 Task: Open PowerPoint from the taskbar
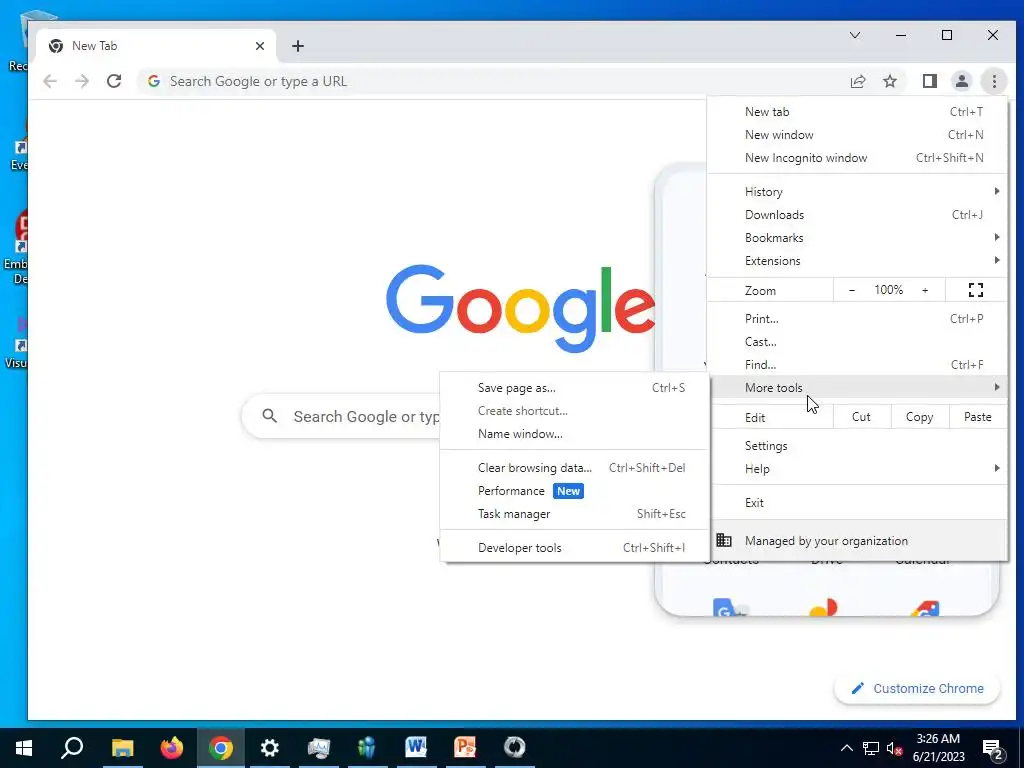(465, 747)
